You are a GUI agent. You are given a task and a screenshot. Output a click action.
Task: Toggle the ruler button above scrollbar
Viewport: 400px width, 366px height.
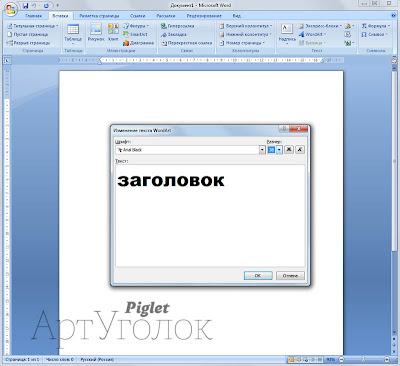pyautogui.click(x=394, y=60)
